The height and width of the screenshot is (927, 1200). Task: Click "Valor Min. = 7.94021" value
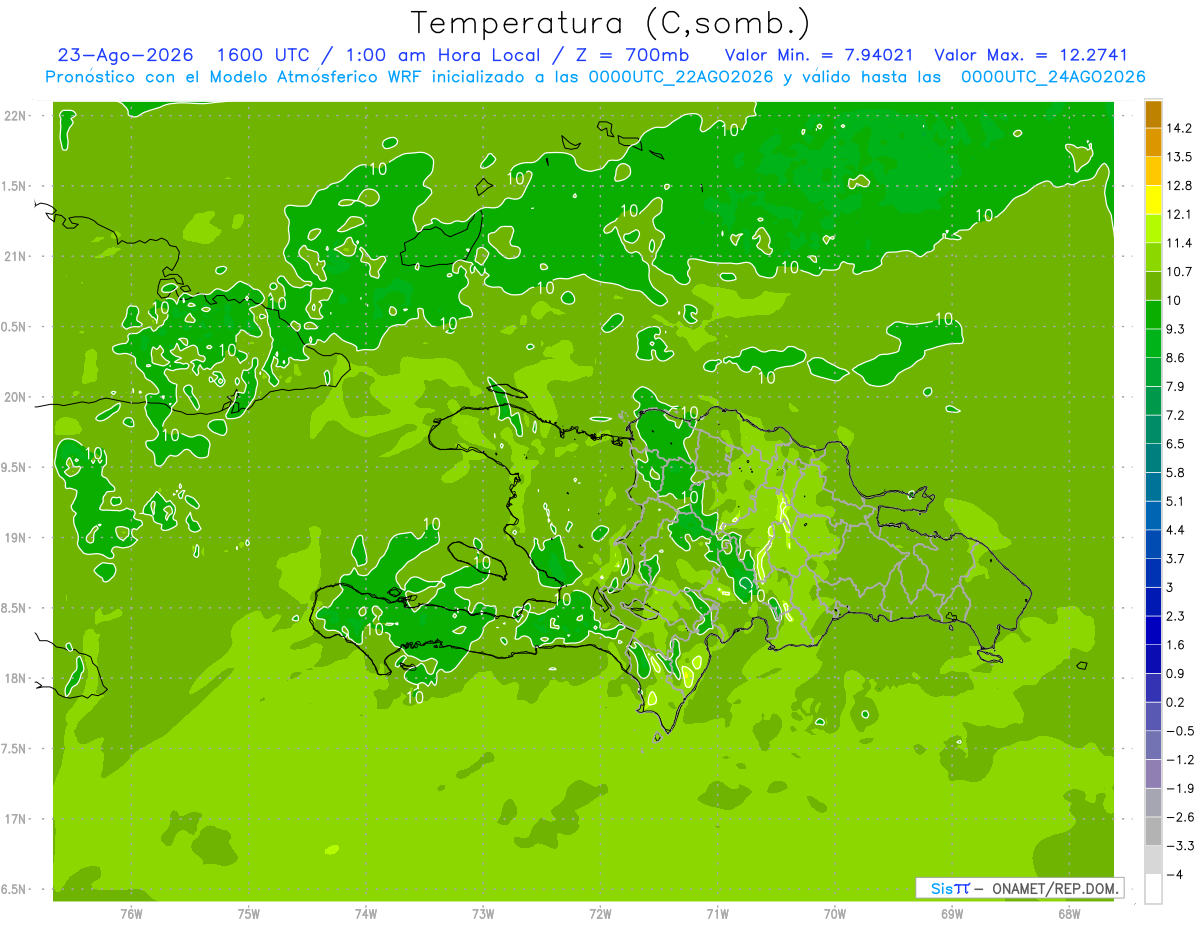818,56
